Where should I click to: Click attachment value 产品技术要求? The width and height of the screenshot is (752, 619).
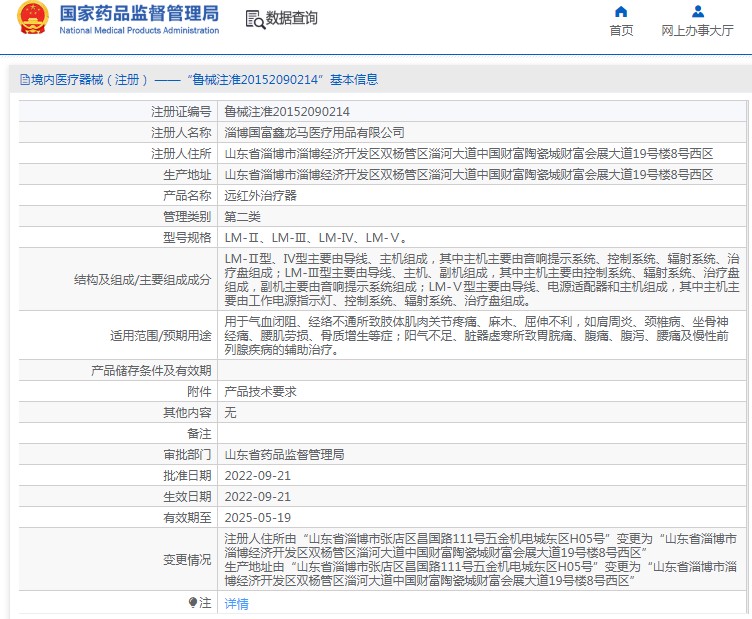(260, 392)
